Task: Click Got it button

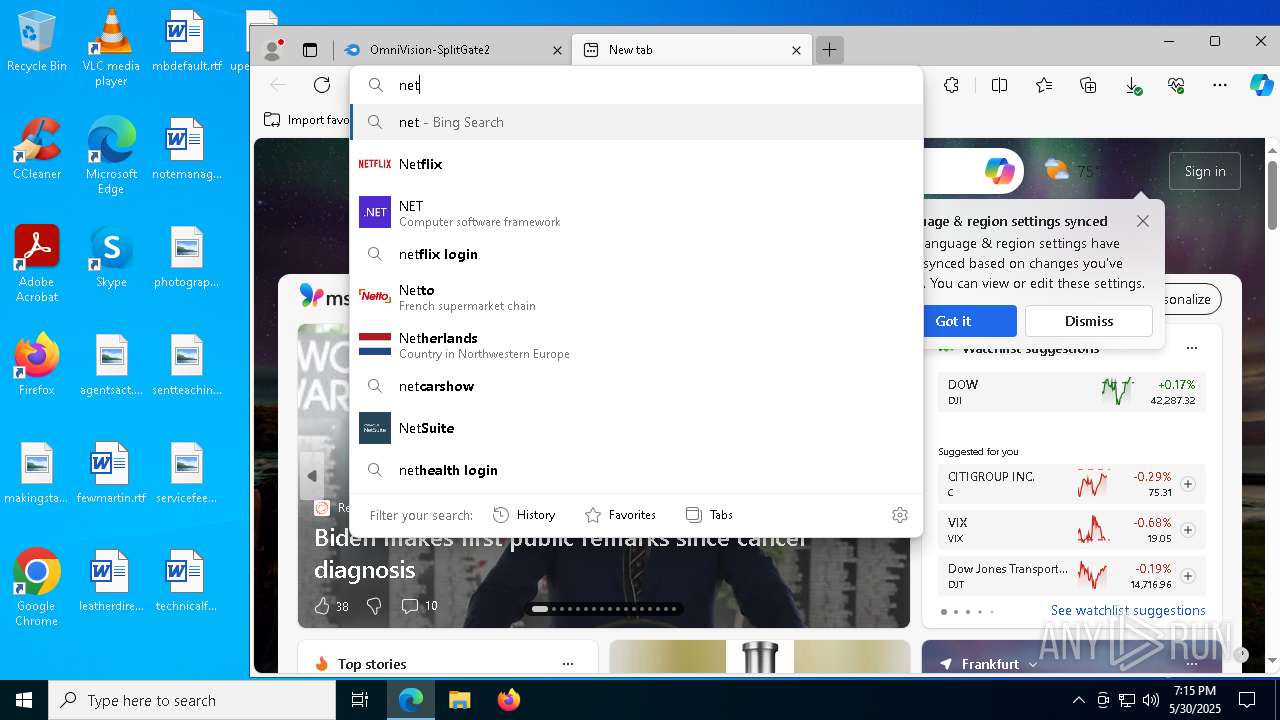Action: [x=953, y=321]
